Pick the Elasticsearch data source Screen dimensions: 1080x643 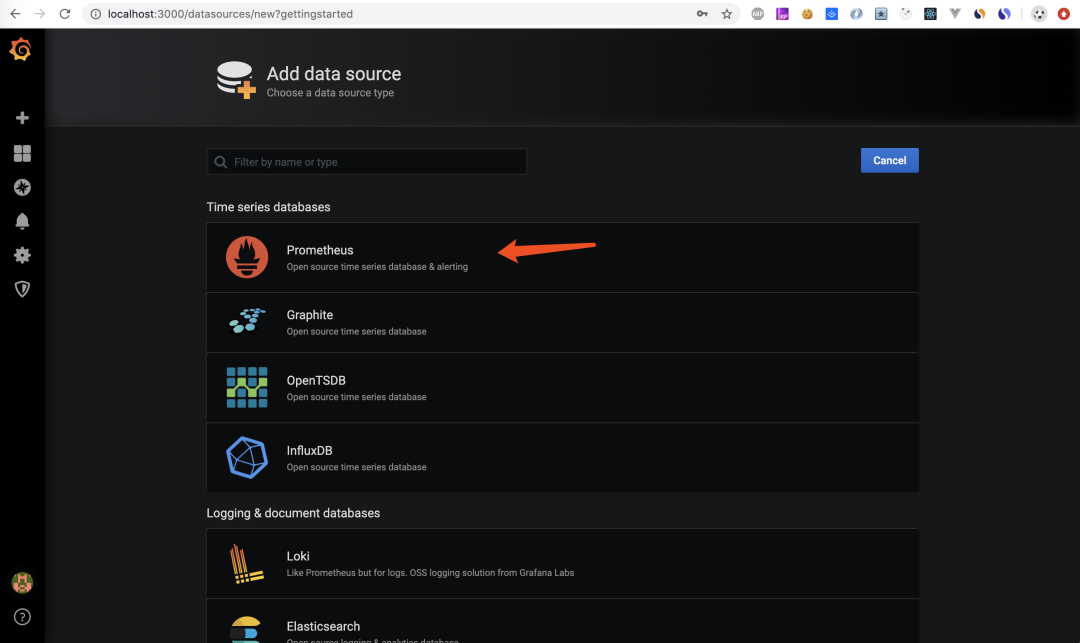562,622
